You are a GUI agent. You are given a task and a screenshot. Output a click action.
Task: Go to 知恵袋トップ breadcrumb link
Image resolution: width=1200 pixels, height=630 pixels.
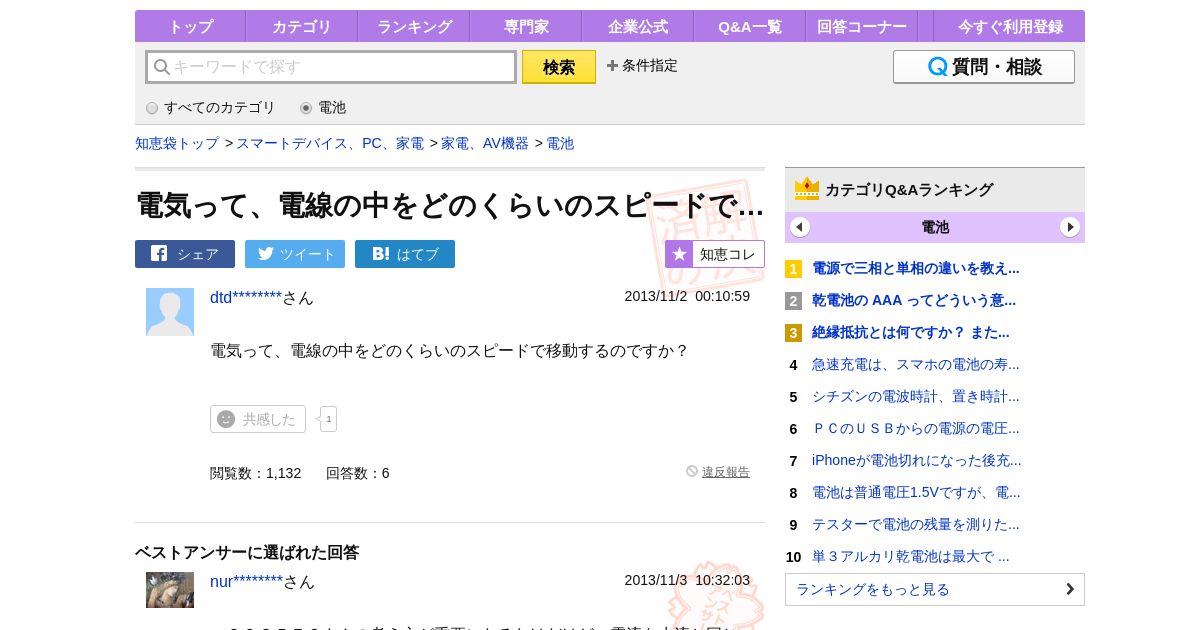177,143
